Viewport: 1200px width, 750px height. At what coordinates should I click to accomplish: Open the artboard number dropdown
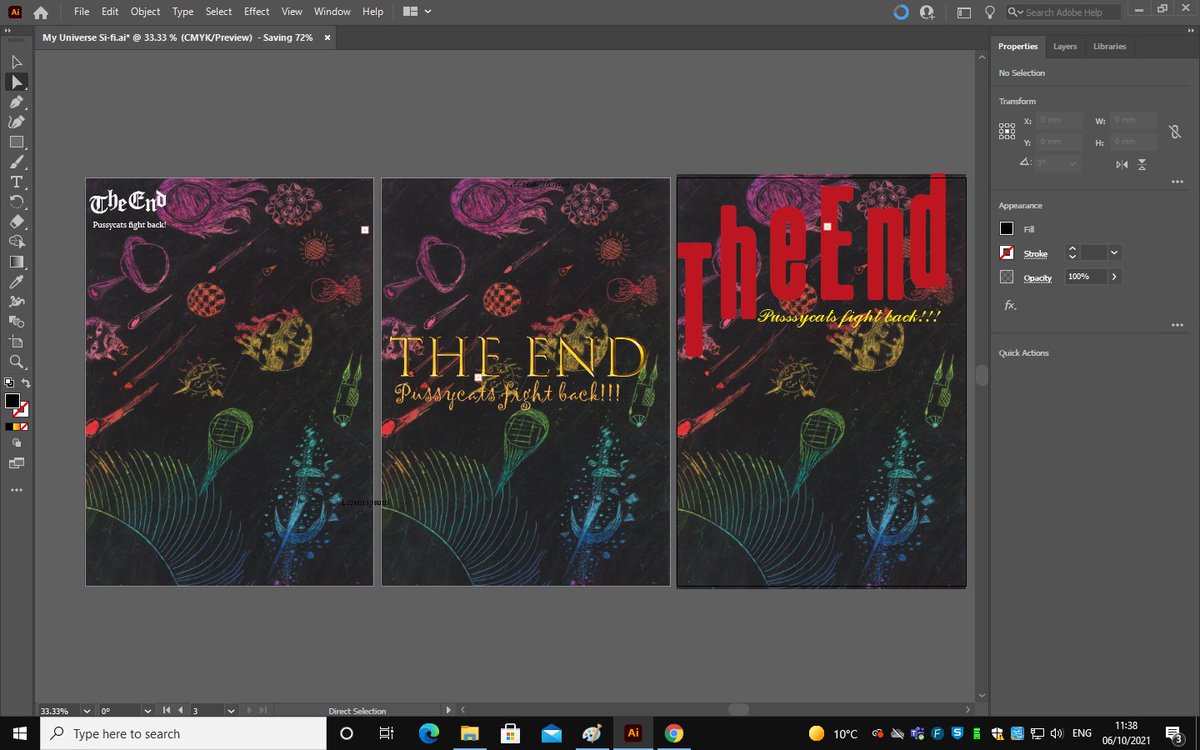(x=231, y=711)
